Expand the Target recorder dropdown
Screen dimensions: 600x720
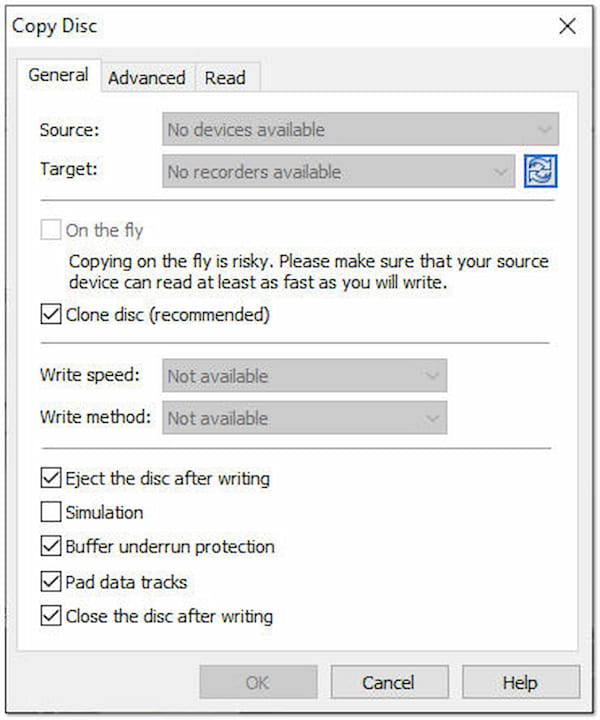338,172
